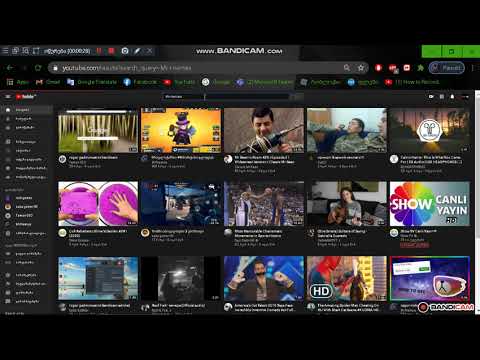Open the YouTube apps grid icon
Viewport: 480px width, 360px height.
[x=442, y=97]
